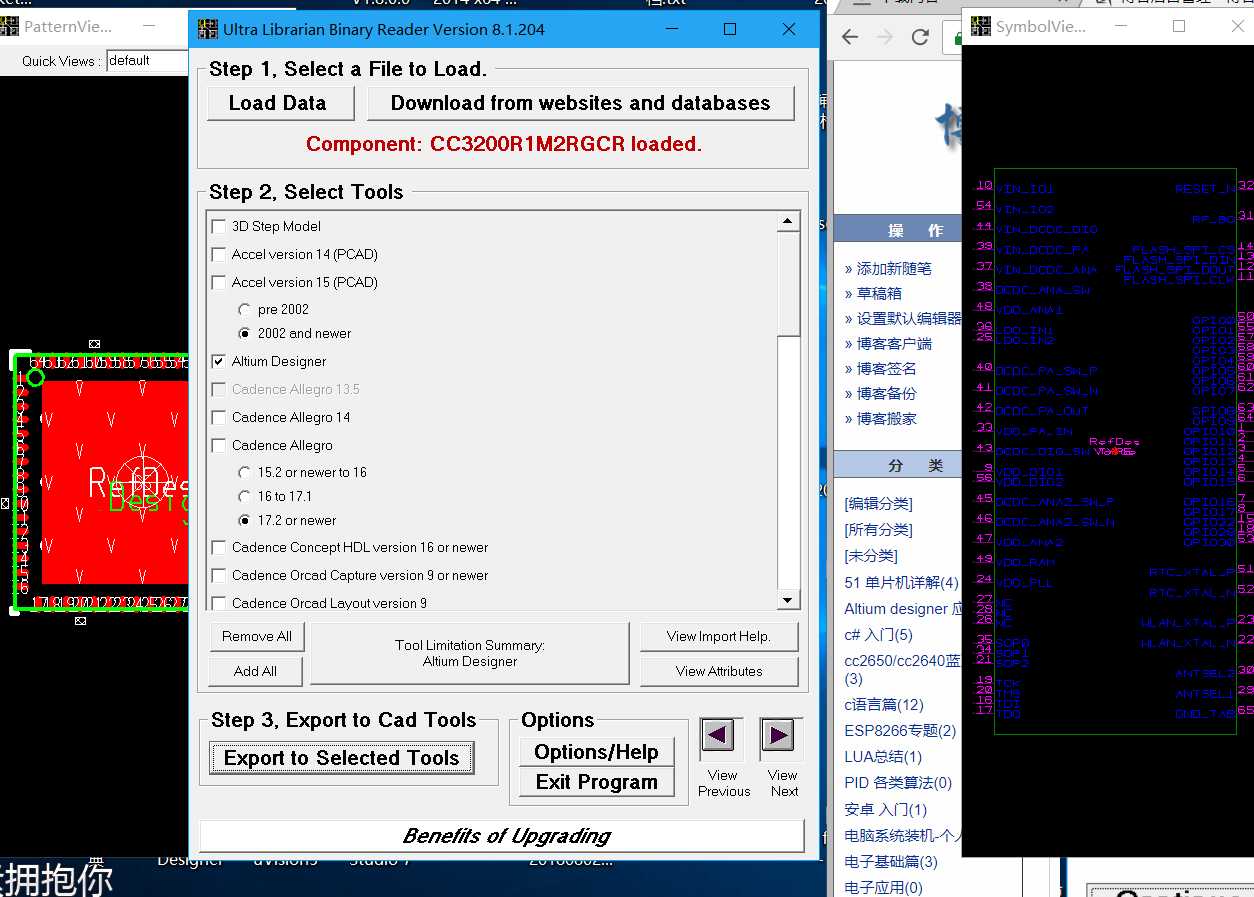Click the tools list scroll-down arrow

788,600
